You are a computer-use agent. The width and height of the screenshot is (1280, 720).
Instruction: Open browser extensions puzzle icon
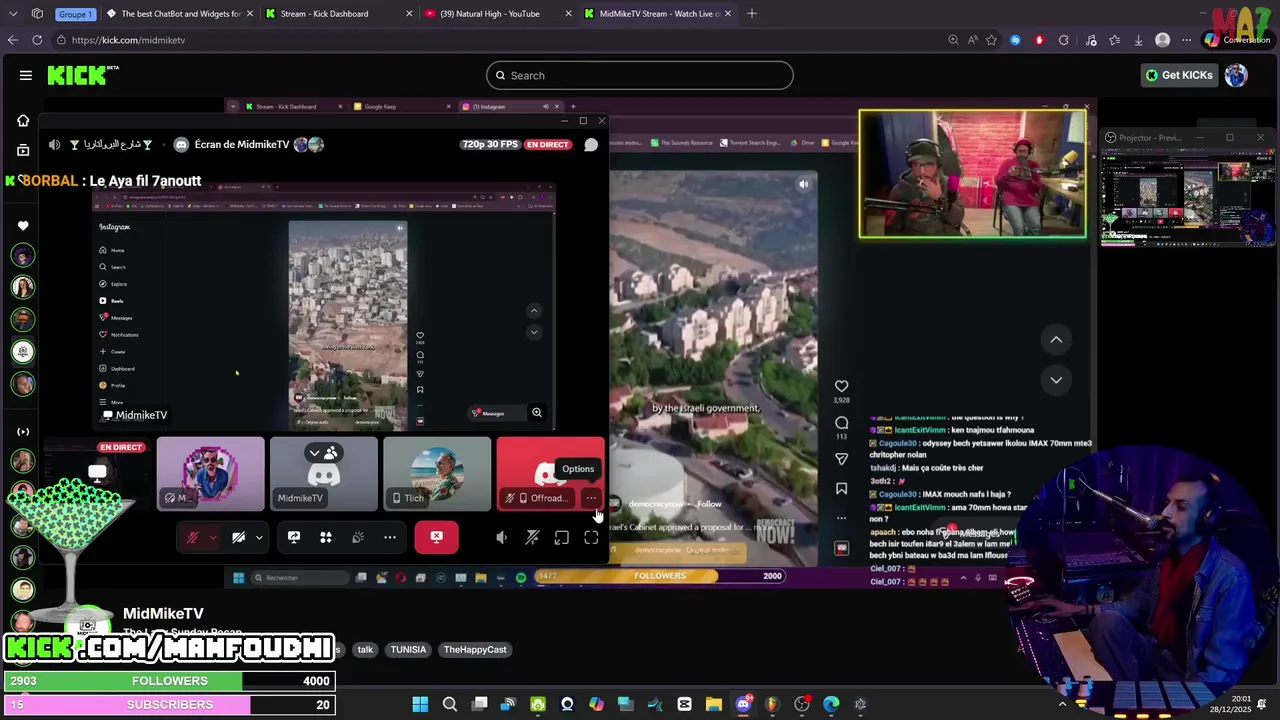pos(1064,40)
